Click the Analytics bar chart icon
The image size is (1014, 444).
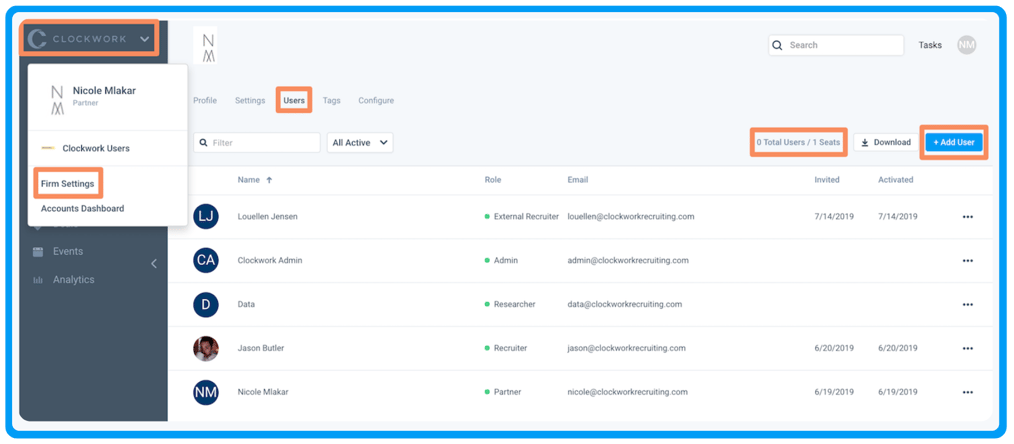[x=38, y=280]
